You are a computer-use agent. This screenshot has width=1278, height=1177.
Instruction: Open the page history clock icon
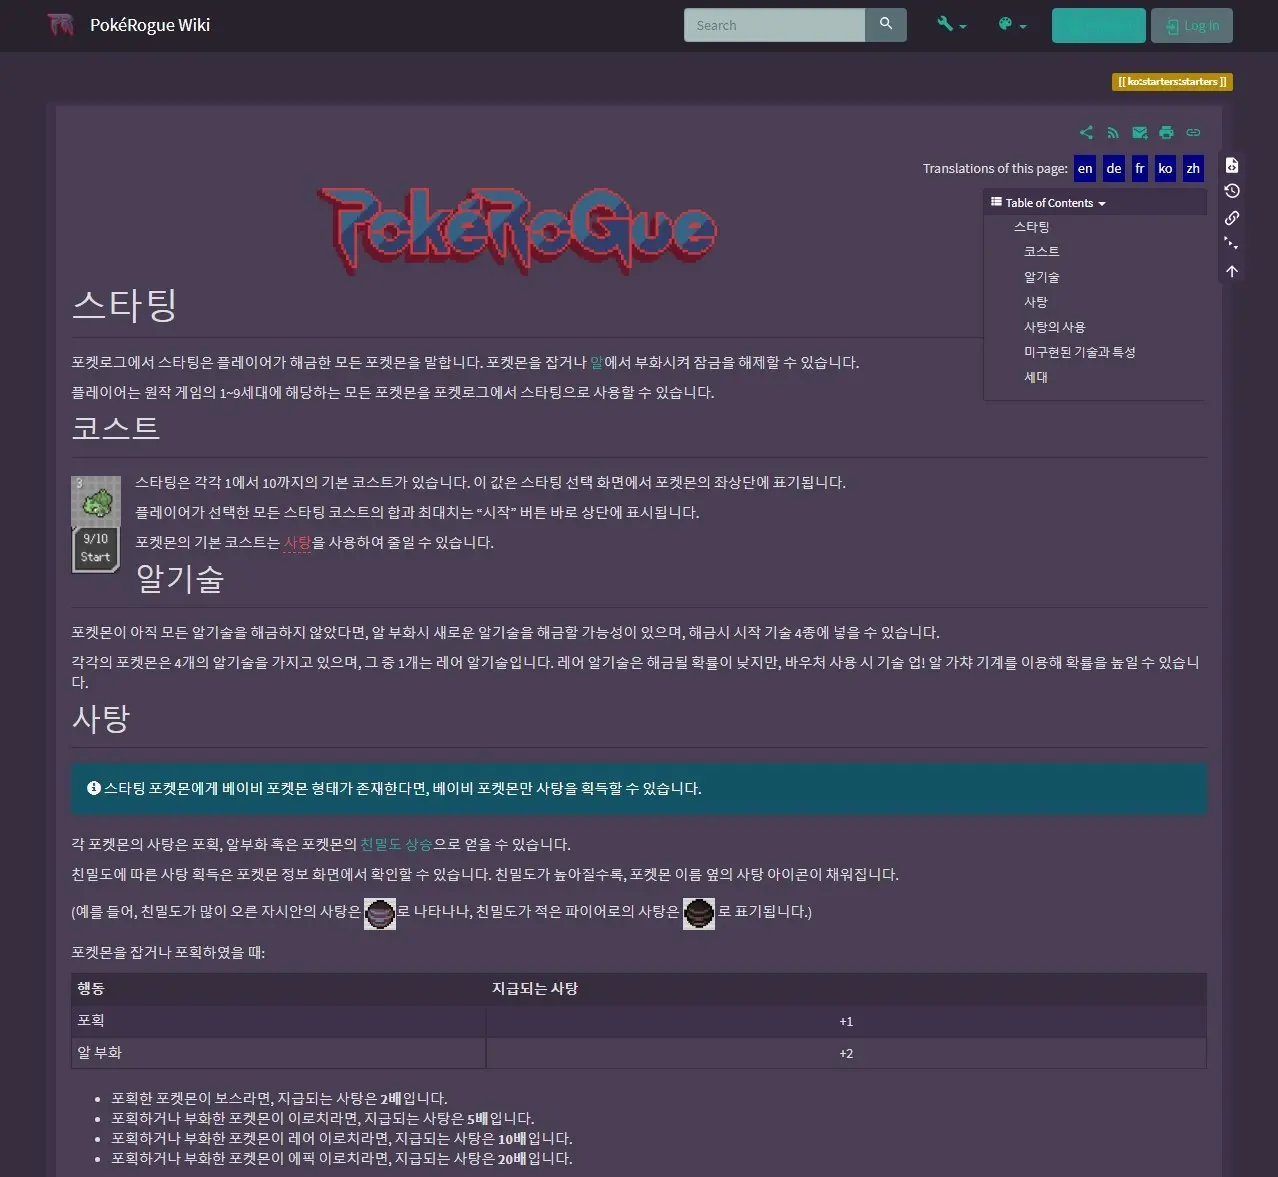(x=1231, y=190)
